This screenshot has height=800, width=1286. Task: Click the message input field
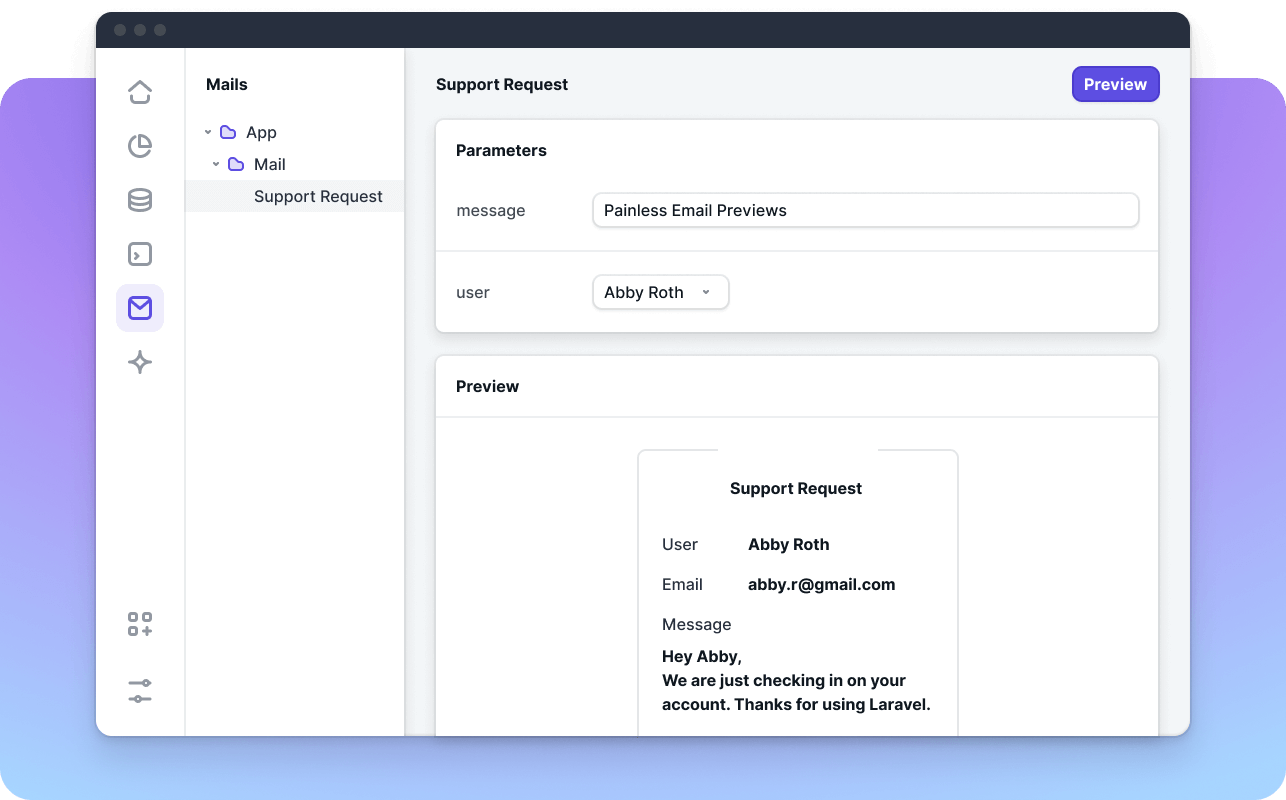[x=865, y=210]
